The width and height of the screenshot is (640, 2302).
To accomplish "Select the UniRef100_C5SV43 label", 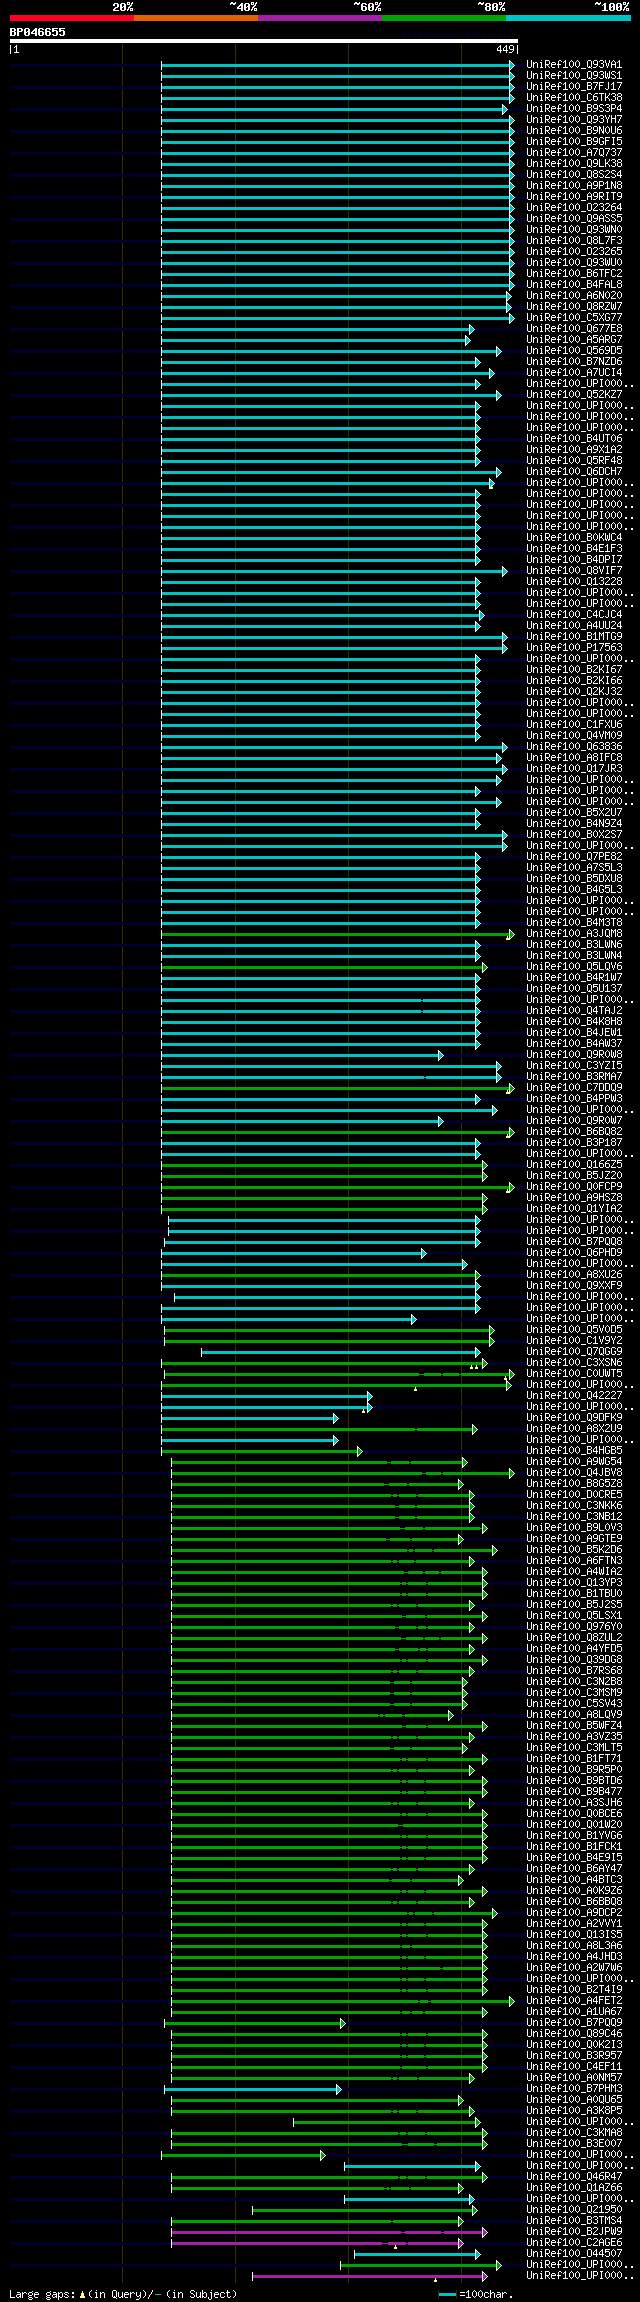I will click(574, 1704).
